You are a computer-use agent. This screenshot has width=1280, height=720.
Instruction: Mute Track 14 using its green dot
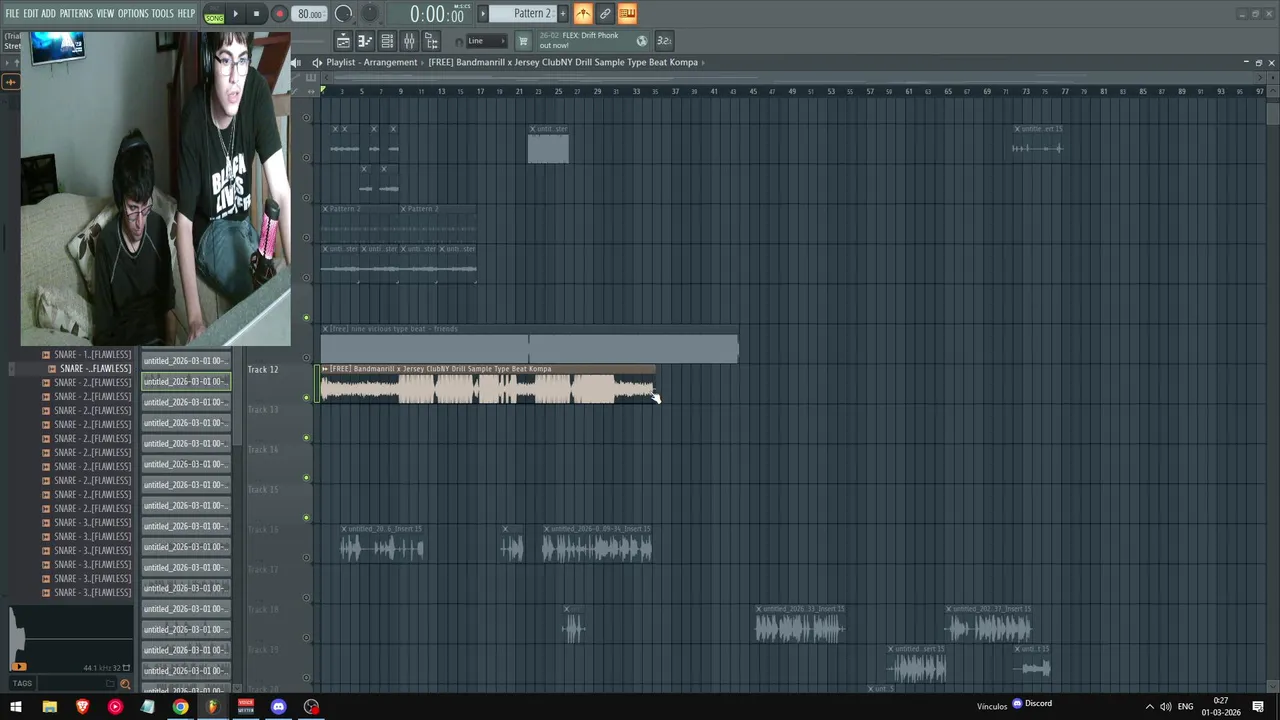point(307,477)
